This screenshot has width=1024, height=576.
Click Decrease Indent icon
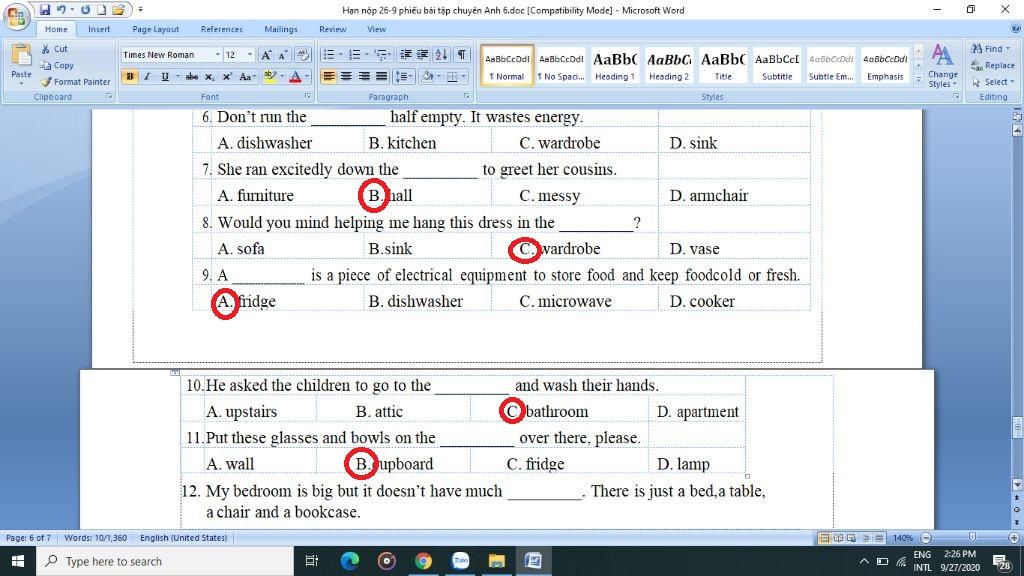(406, 55)
